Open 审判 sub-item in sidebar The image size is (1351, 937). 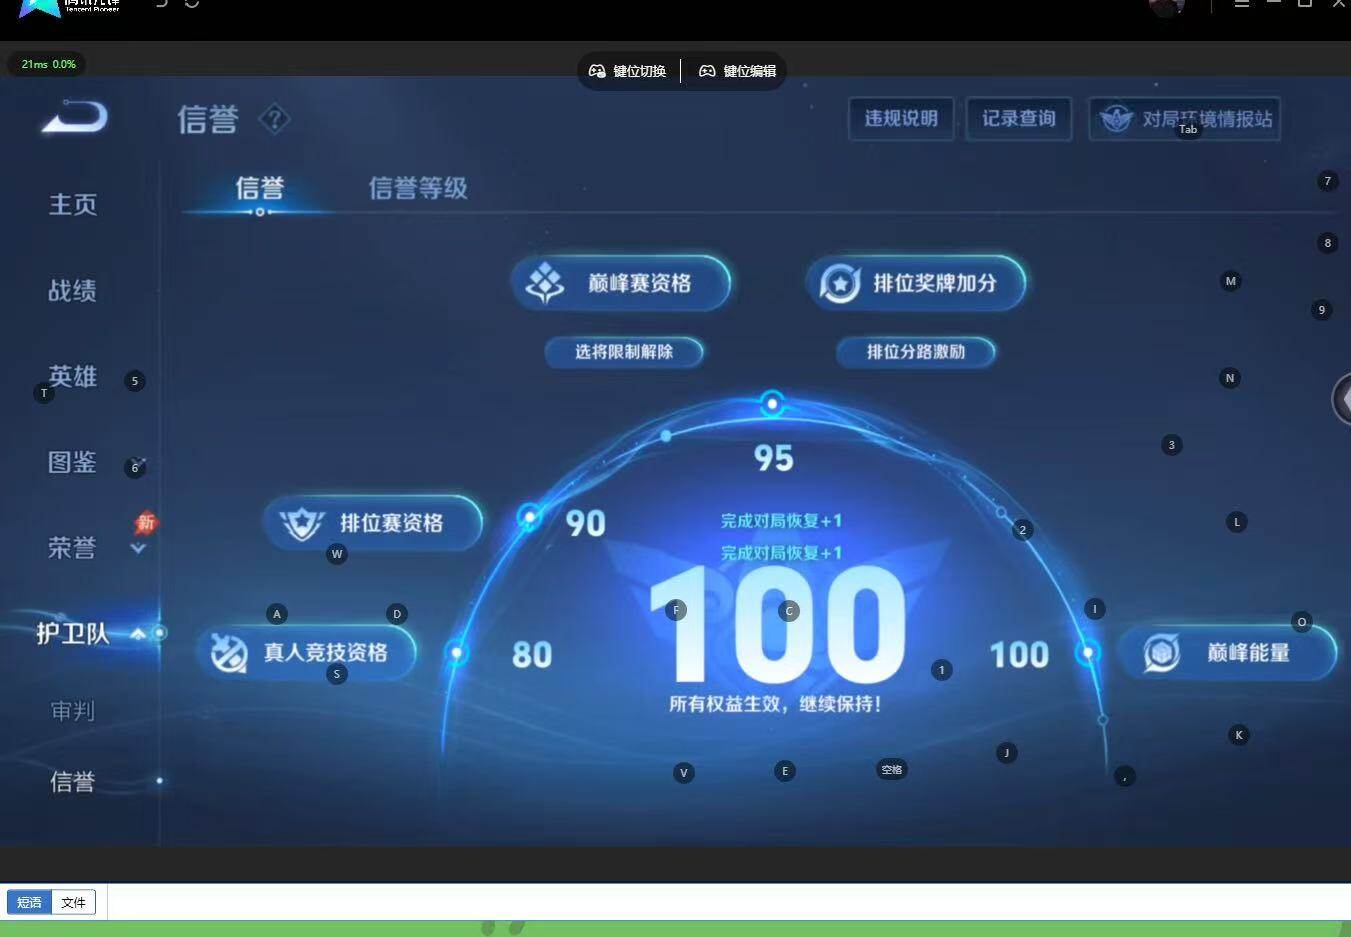[73, 711]
